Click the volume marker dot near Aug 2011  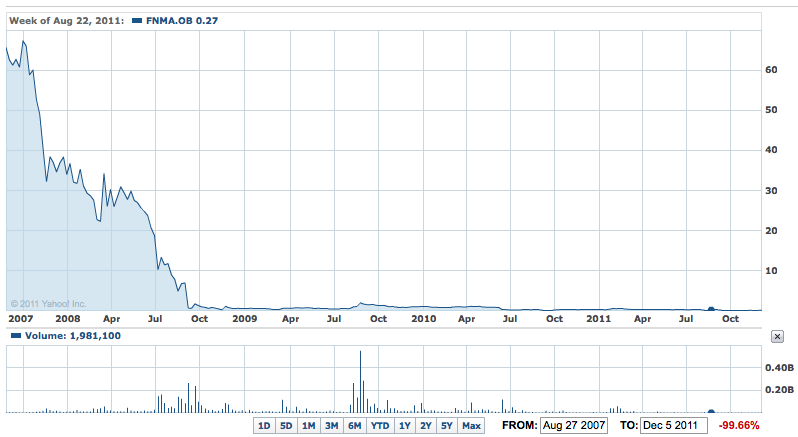coord(711,412)
